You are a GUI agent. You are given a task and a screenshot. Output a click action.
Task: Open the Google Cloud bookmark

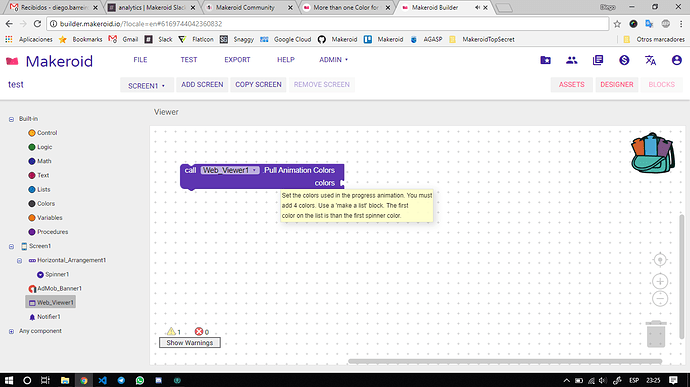pos(286,39)
